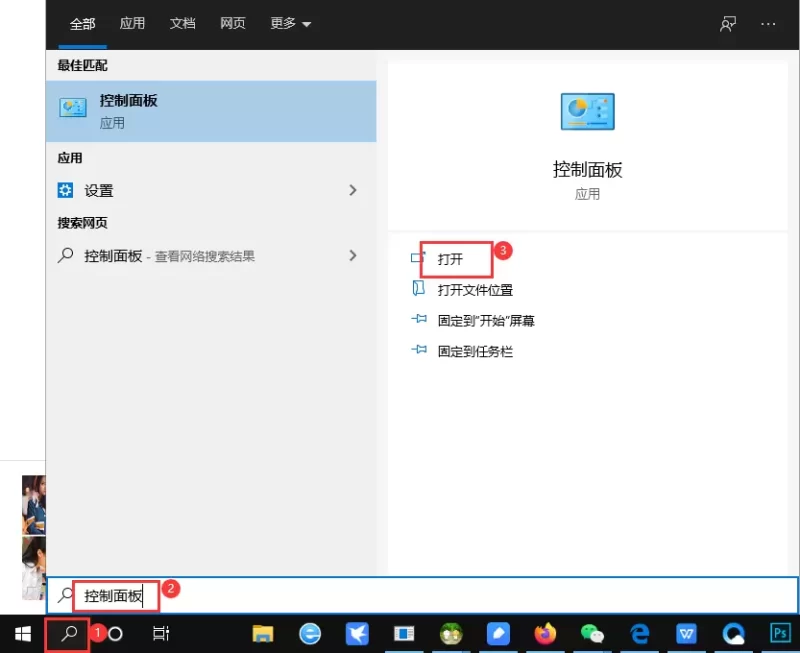Expand the 设置 search category arrow
800x653 pixels.
click(x=353, y=190)
